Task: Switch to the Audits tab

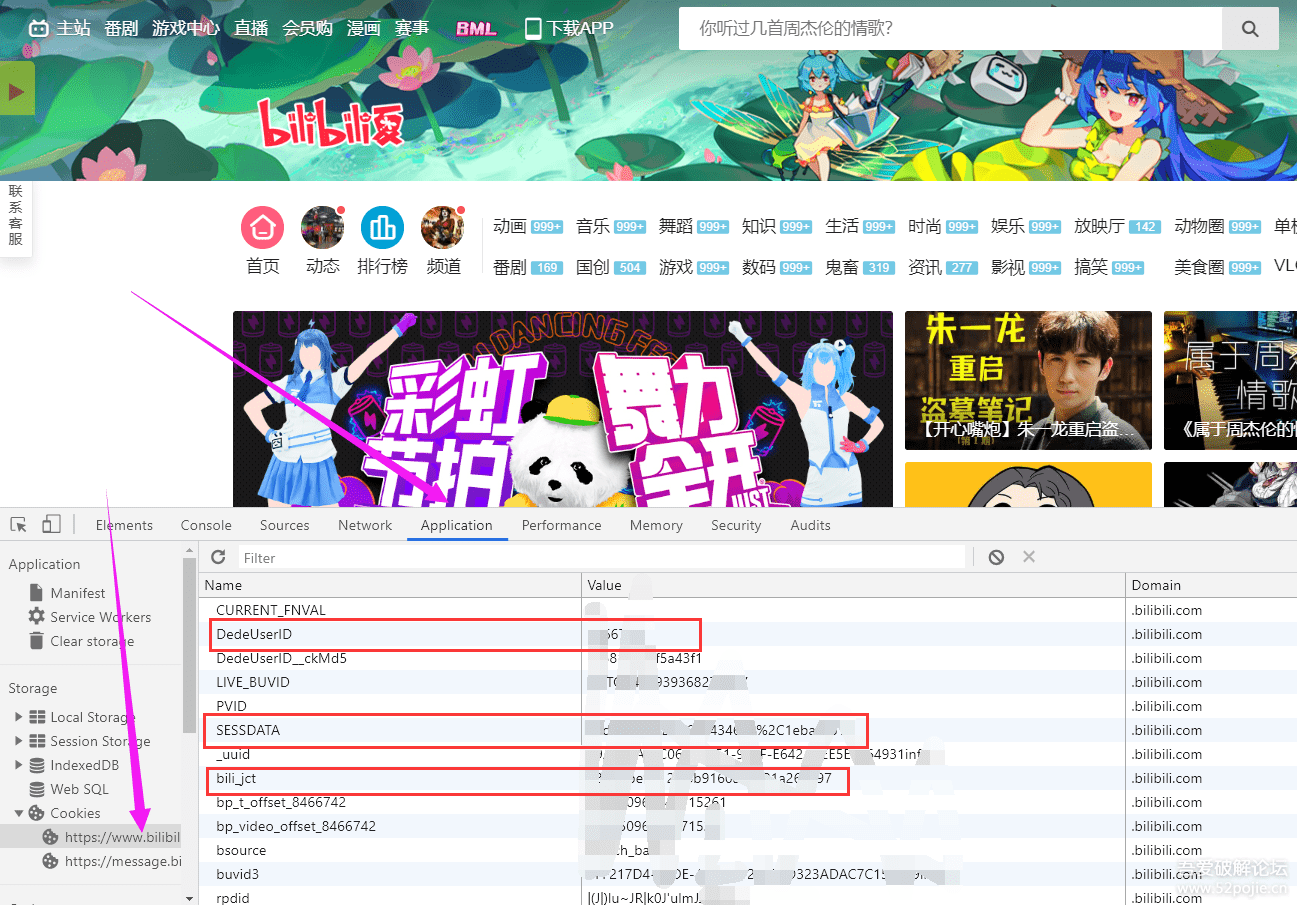Action: point(810,525)
